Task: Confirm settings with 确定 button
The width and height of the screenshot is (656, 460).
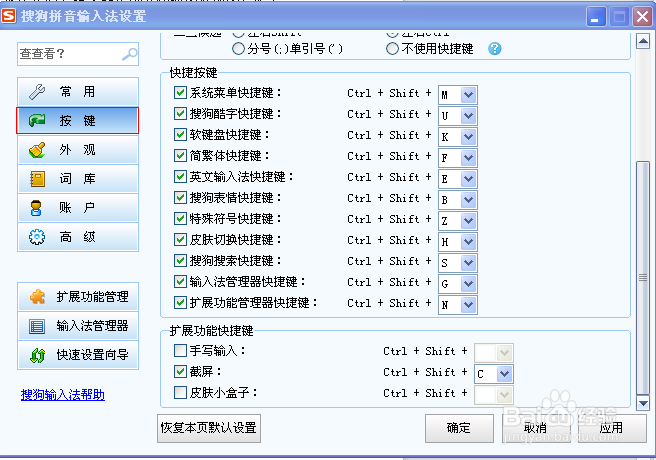Action: pyautogui.click(x=459, y=428)
